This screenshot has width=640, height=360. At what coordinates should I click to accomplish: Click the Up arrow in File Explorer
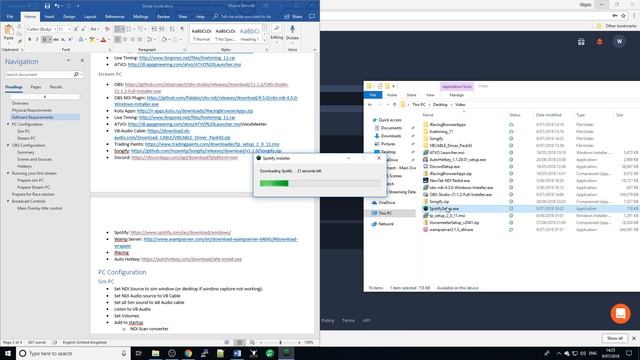point(394,105)
